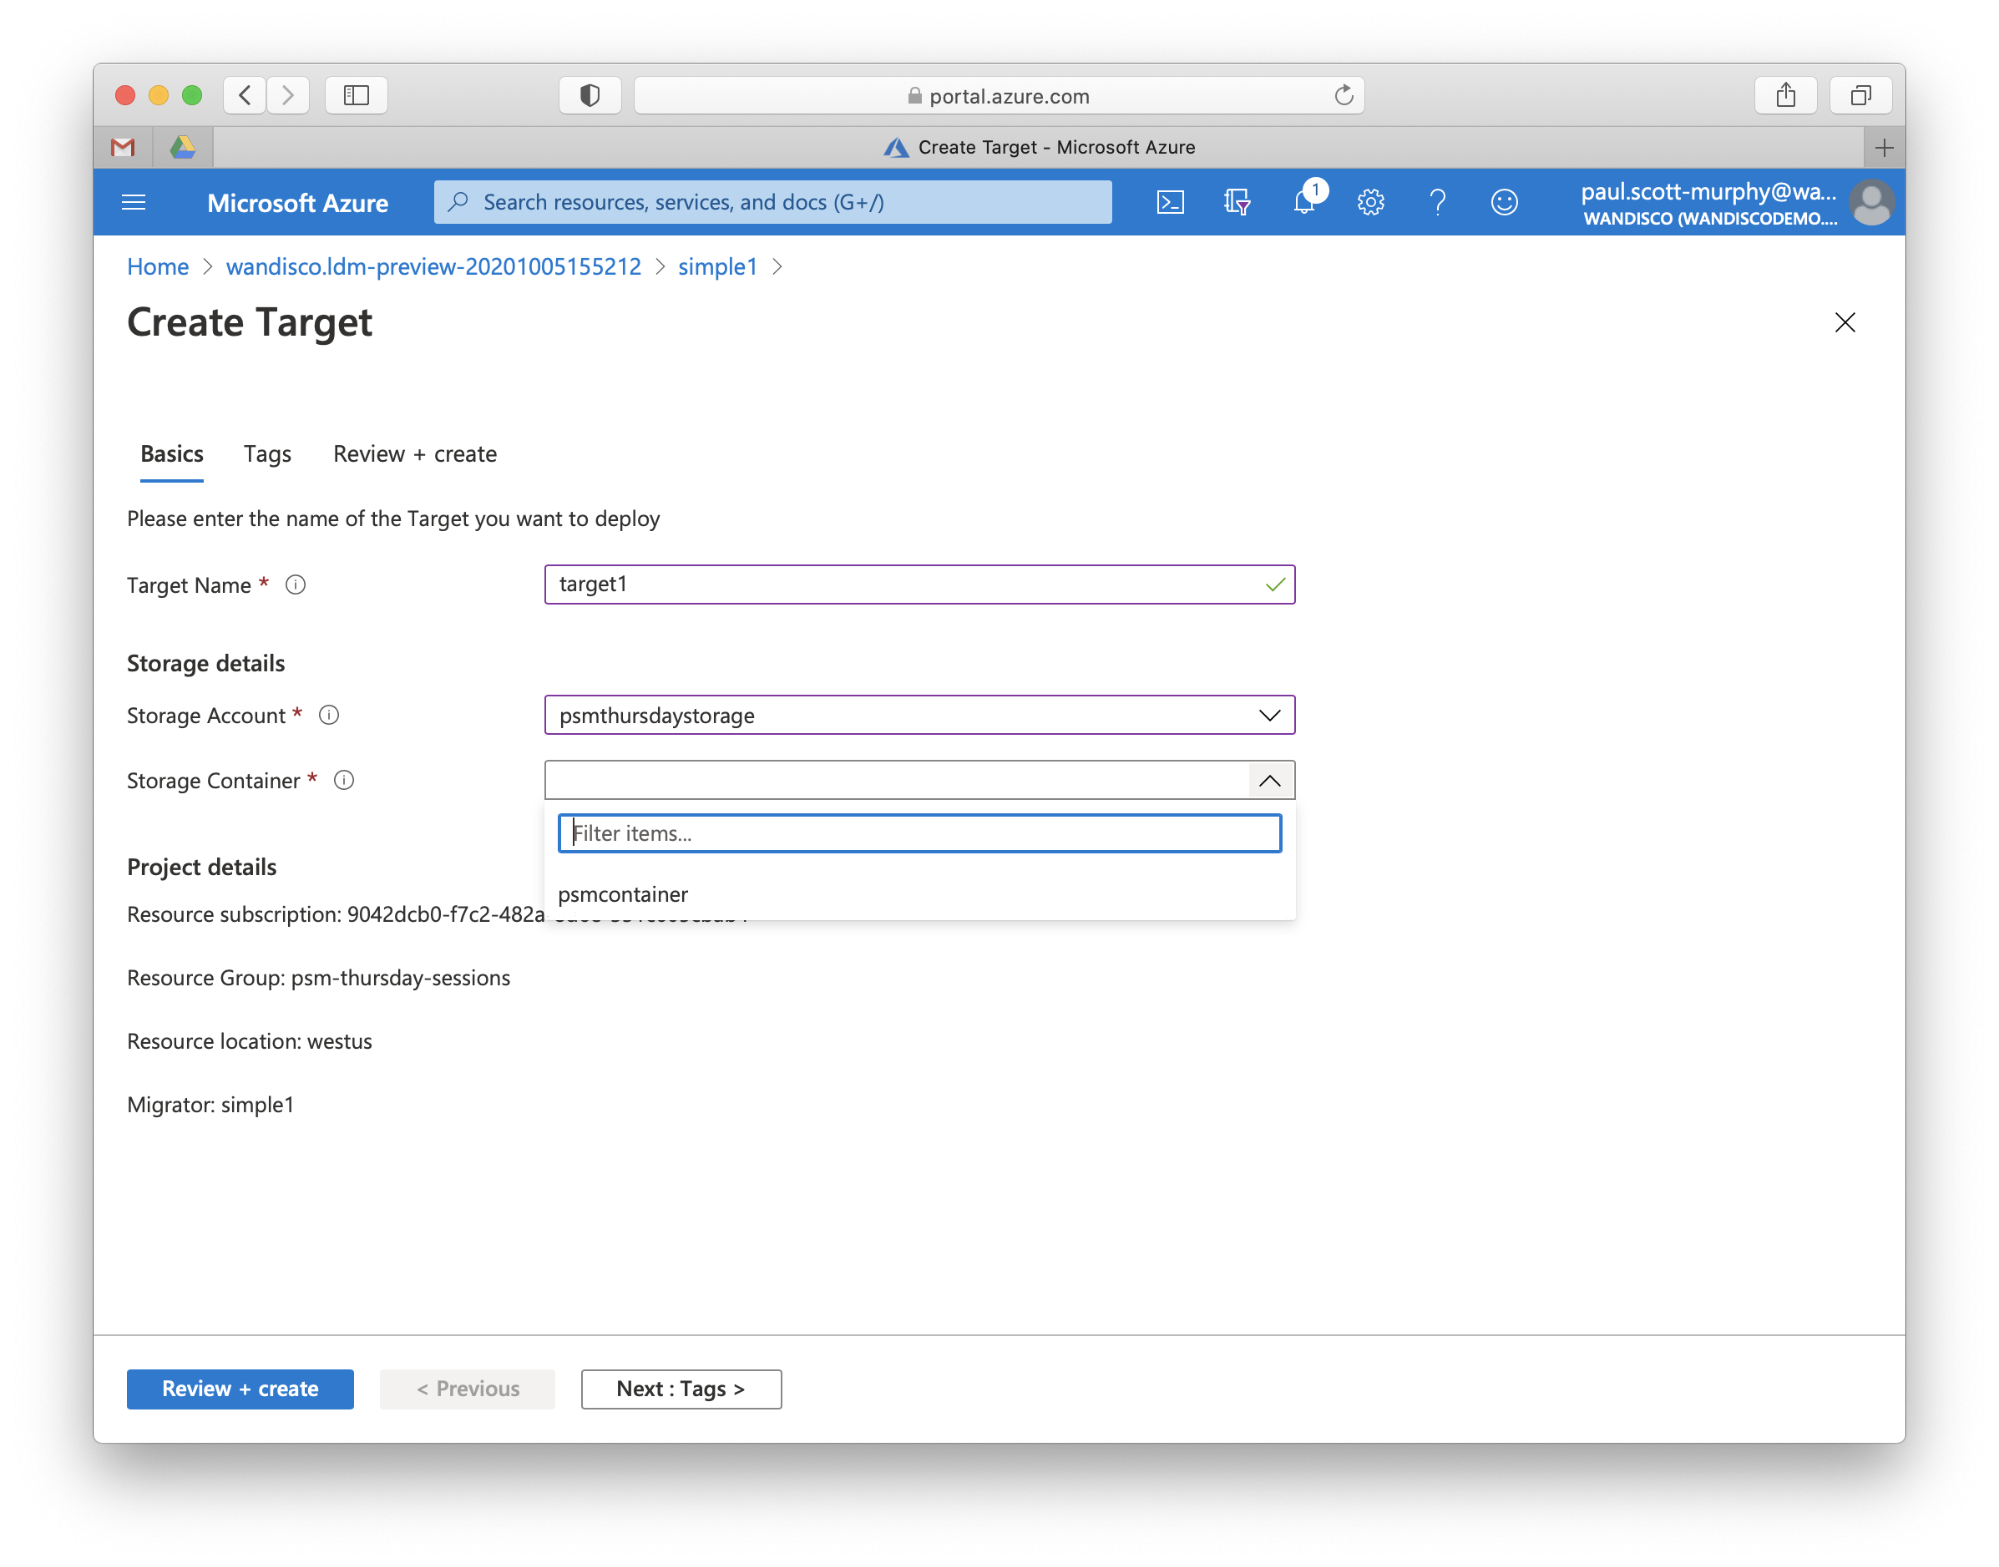Image resolution: width=1999 pixels, height=1567 pixels.
Task: Open portal settings gear
Action: pos(1370,203)
